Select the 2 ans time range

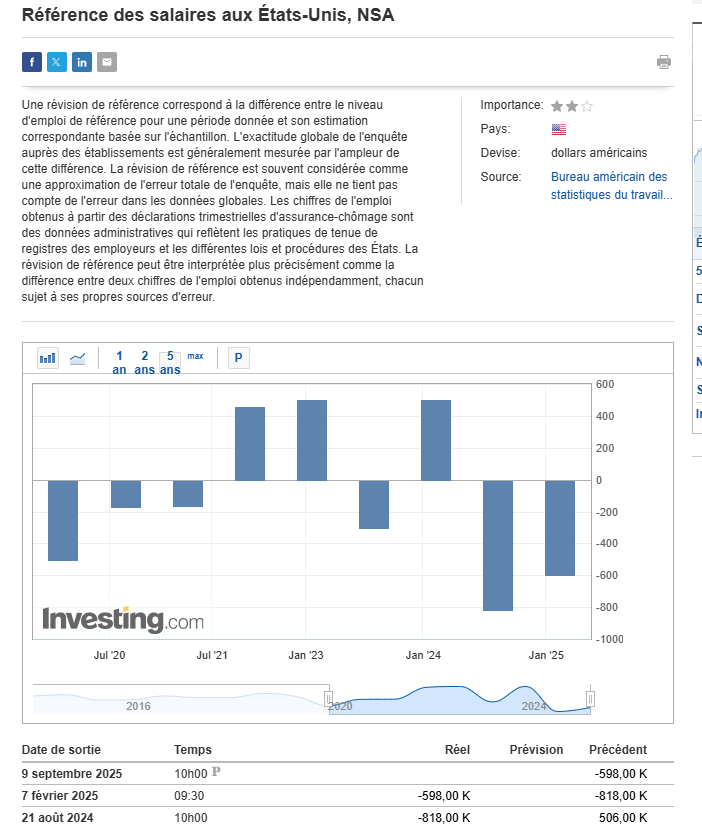tap(145, 362)
